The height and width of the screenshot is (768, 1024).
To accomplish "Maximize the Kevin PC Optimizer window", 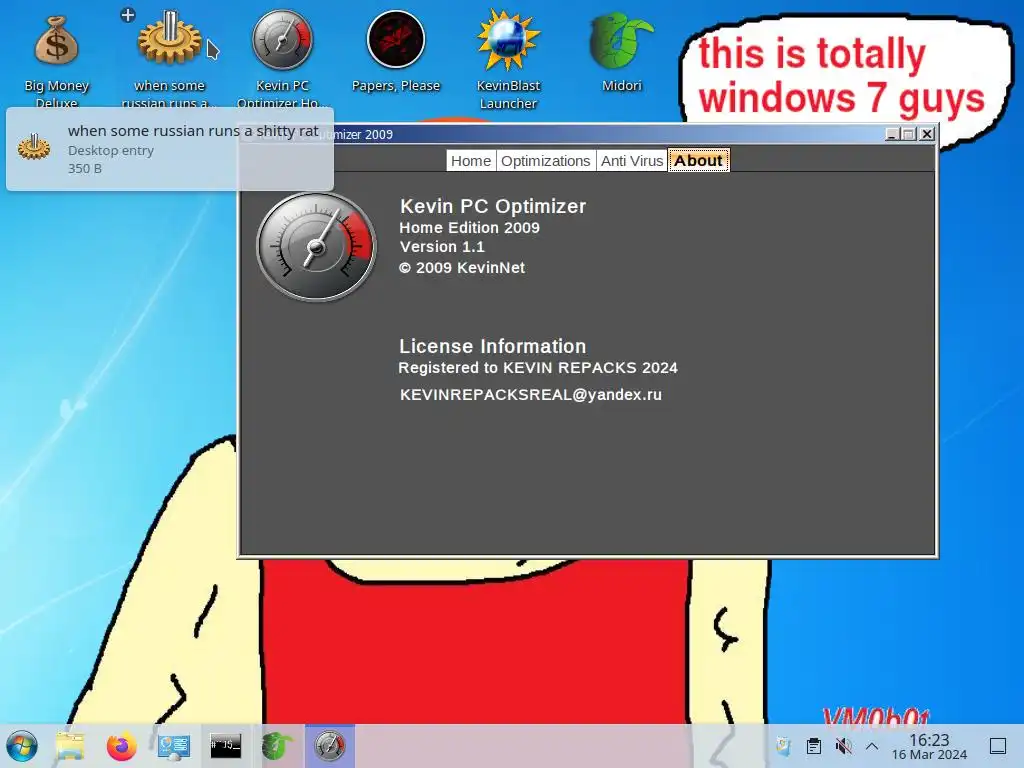I will (909, 134).
